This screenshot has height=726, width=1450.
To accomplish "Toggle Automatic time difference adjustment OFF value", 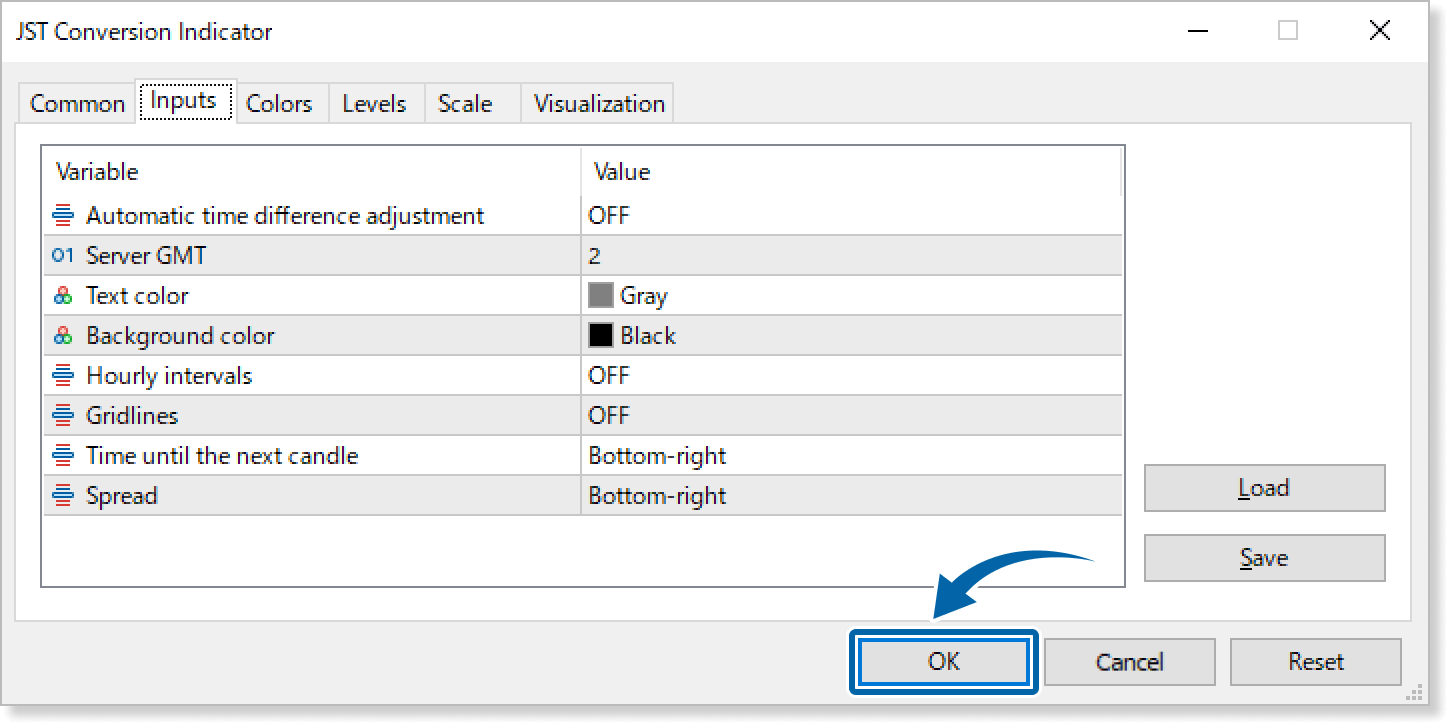I will 609,216.
